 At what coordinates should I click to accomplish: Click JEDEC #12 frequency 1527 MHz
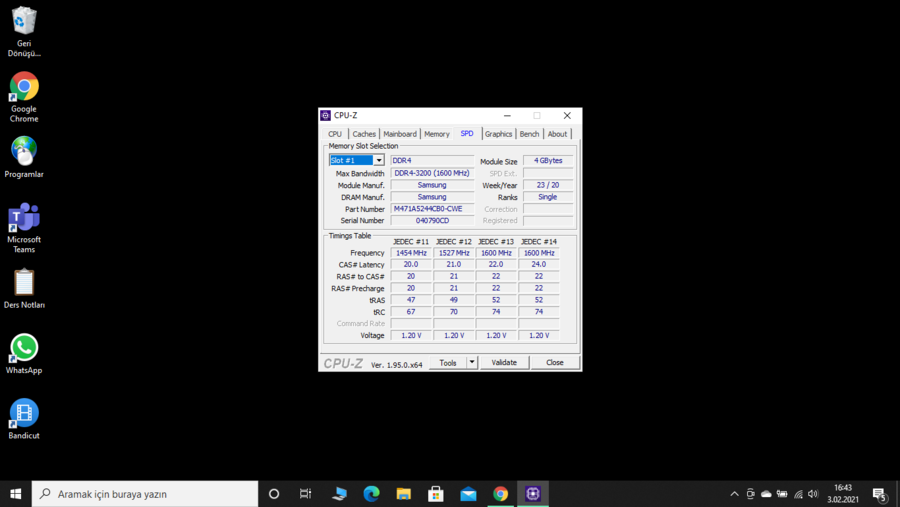click(453, 253)
